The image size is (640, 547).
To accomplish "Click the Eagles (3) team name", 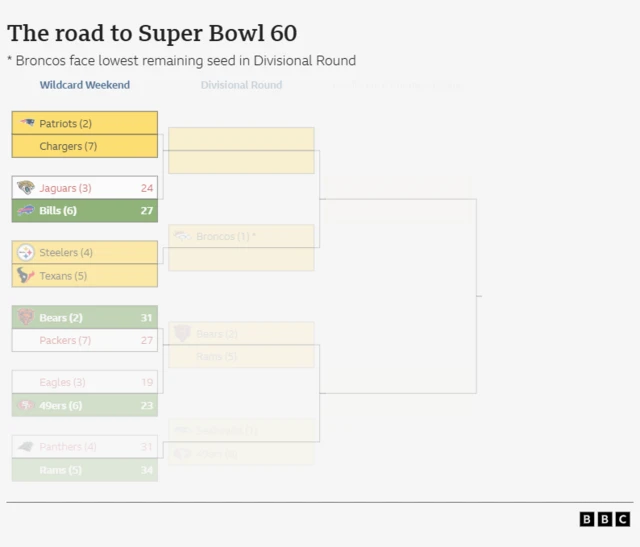I will point(62,382).
